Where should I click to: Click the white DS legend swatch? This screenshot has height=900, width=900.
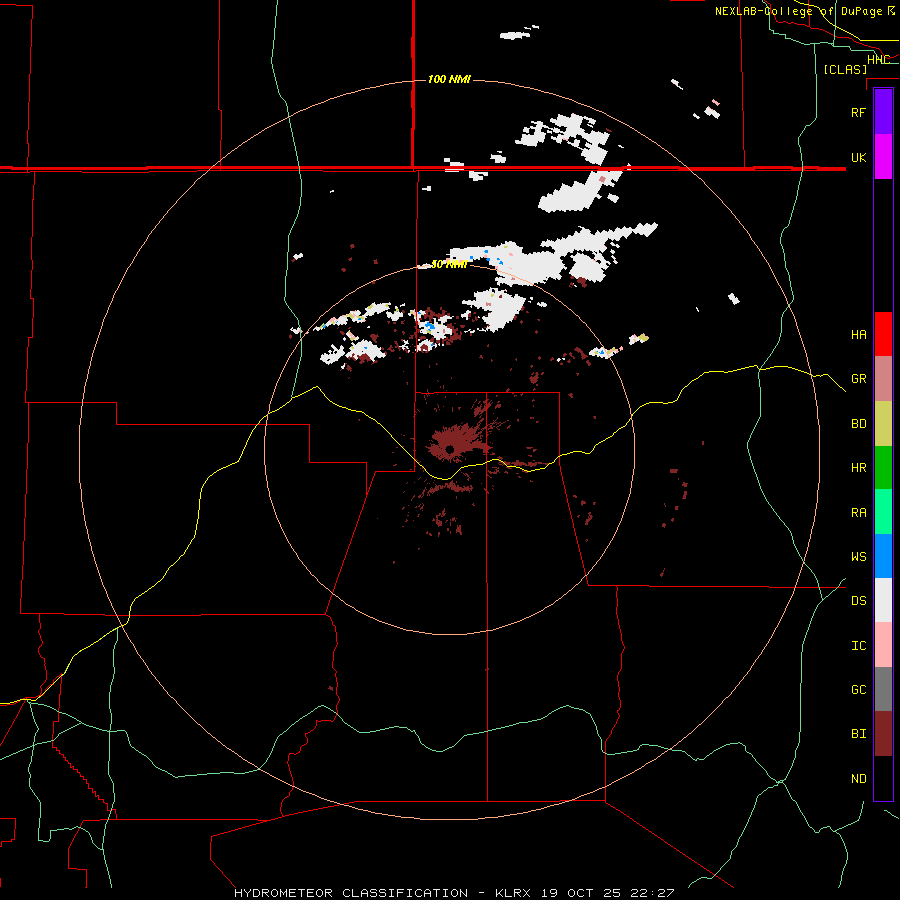coord(883,600)
